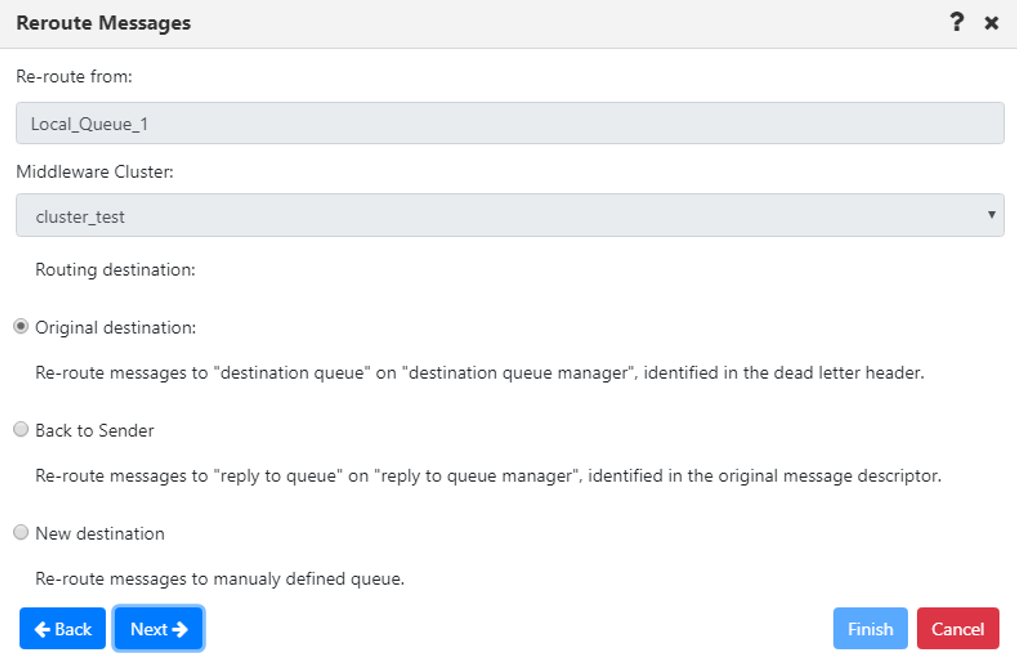Click the X icon to dismiss the dialog

click(991, 22)
